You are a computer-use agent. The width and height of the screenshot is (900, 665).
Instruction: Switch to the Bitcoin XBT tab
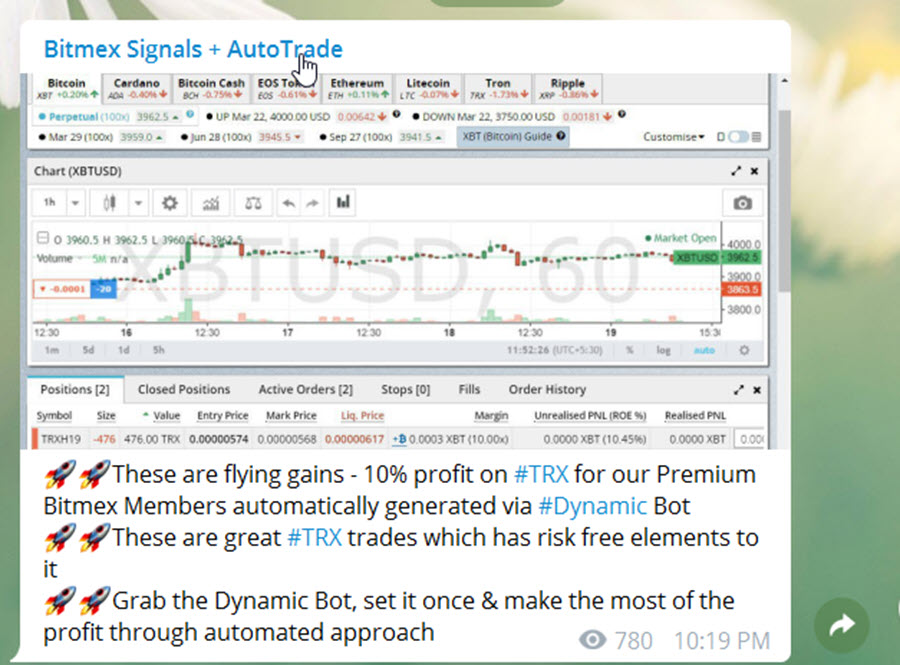(x=67, y=88)
